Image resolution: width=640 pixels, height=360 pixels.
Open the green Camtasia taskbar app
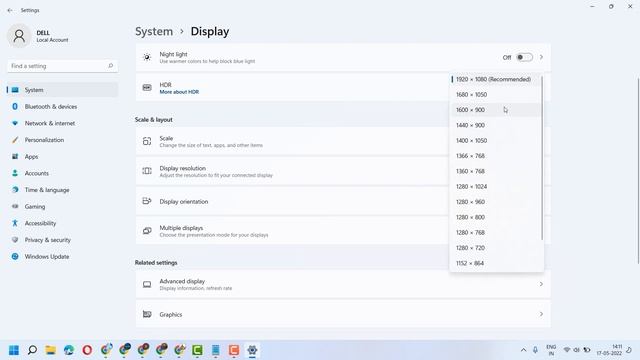(x=198, y=350)
